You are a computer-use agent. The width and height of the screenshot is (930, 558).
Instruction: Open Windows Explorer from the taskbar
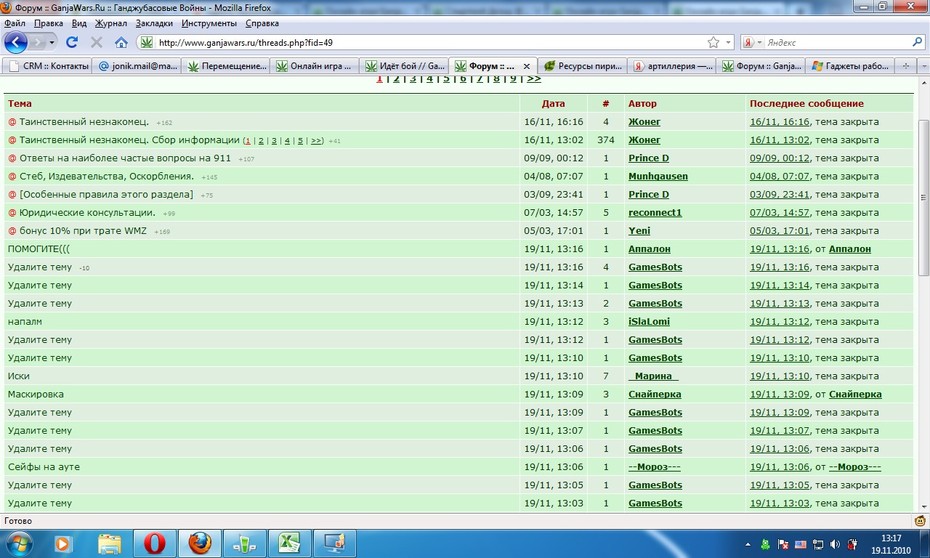[110, 543]
